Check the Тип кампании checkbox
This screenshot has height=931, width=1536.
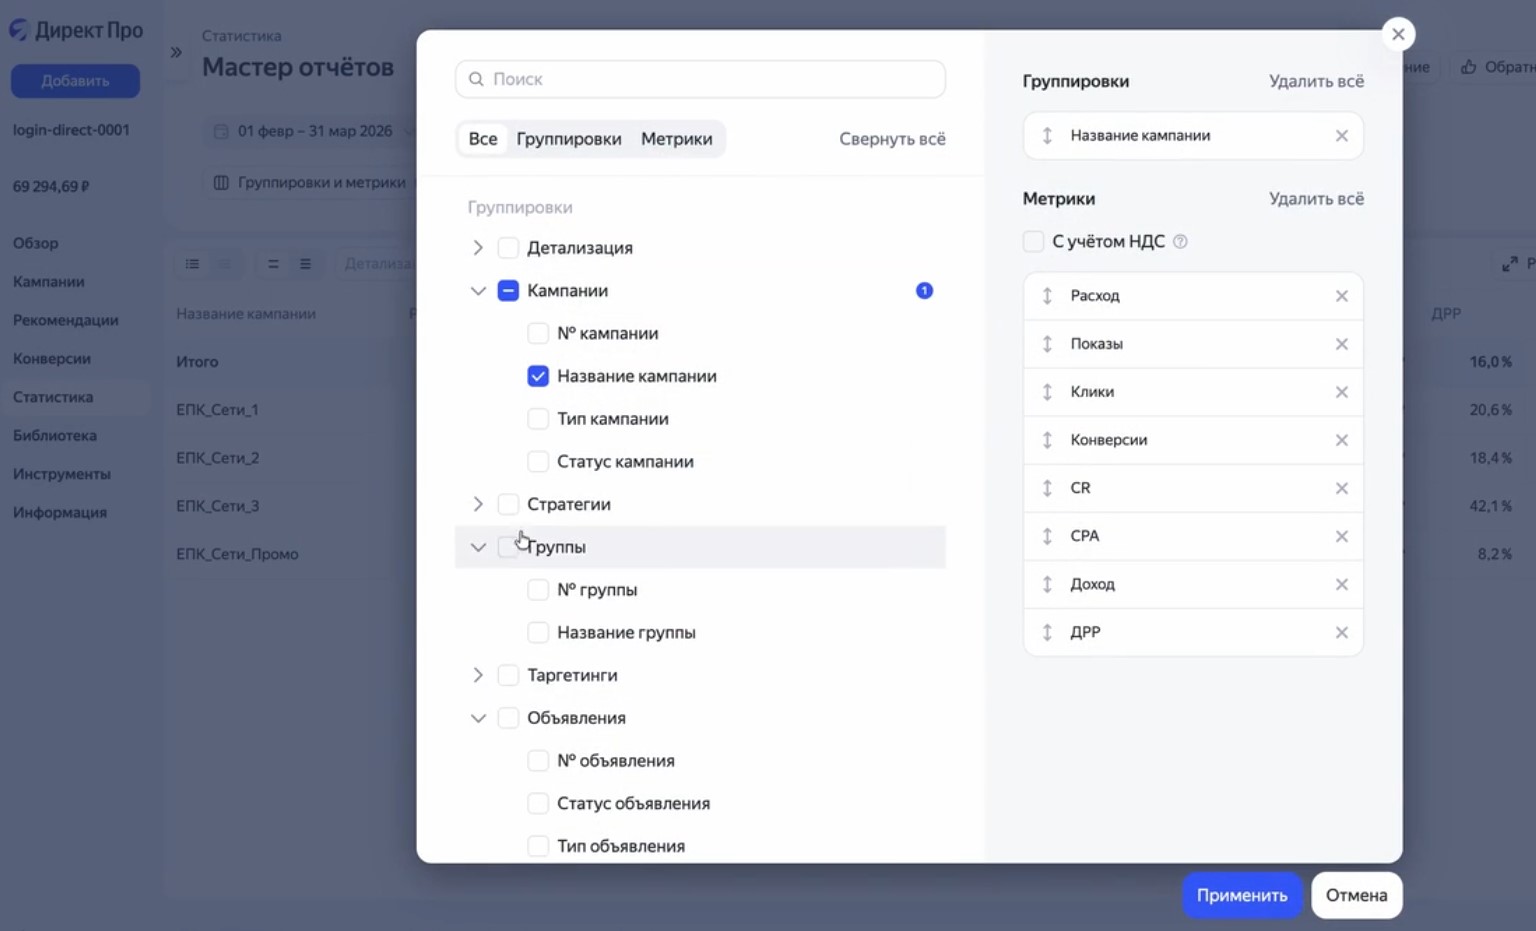click(538, 419)
